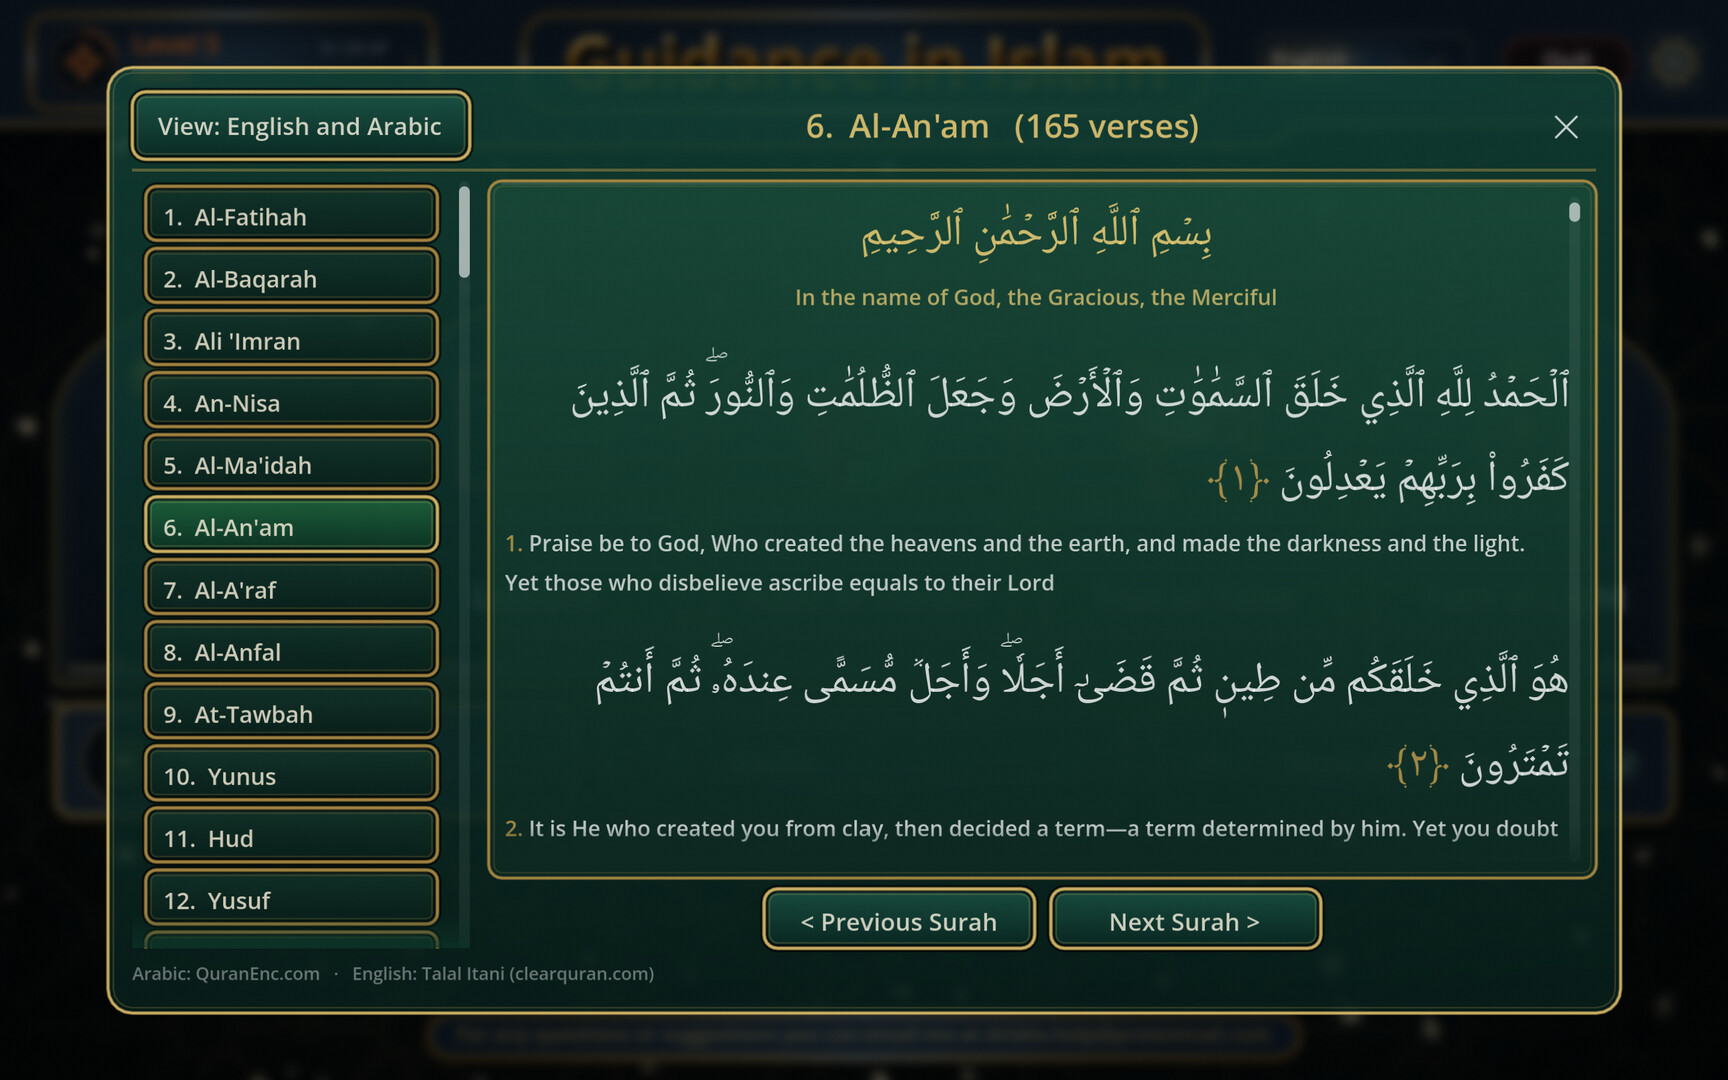Select surah 4. An-Nisa
Image resolution: width=1728 pixels, height=1080 pixels.
[x=291, y=402]
